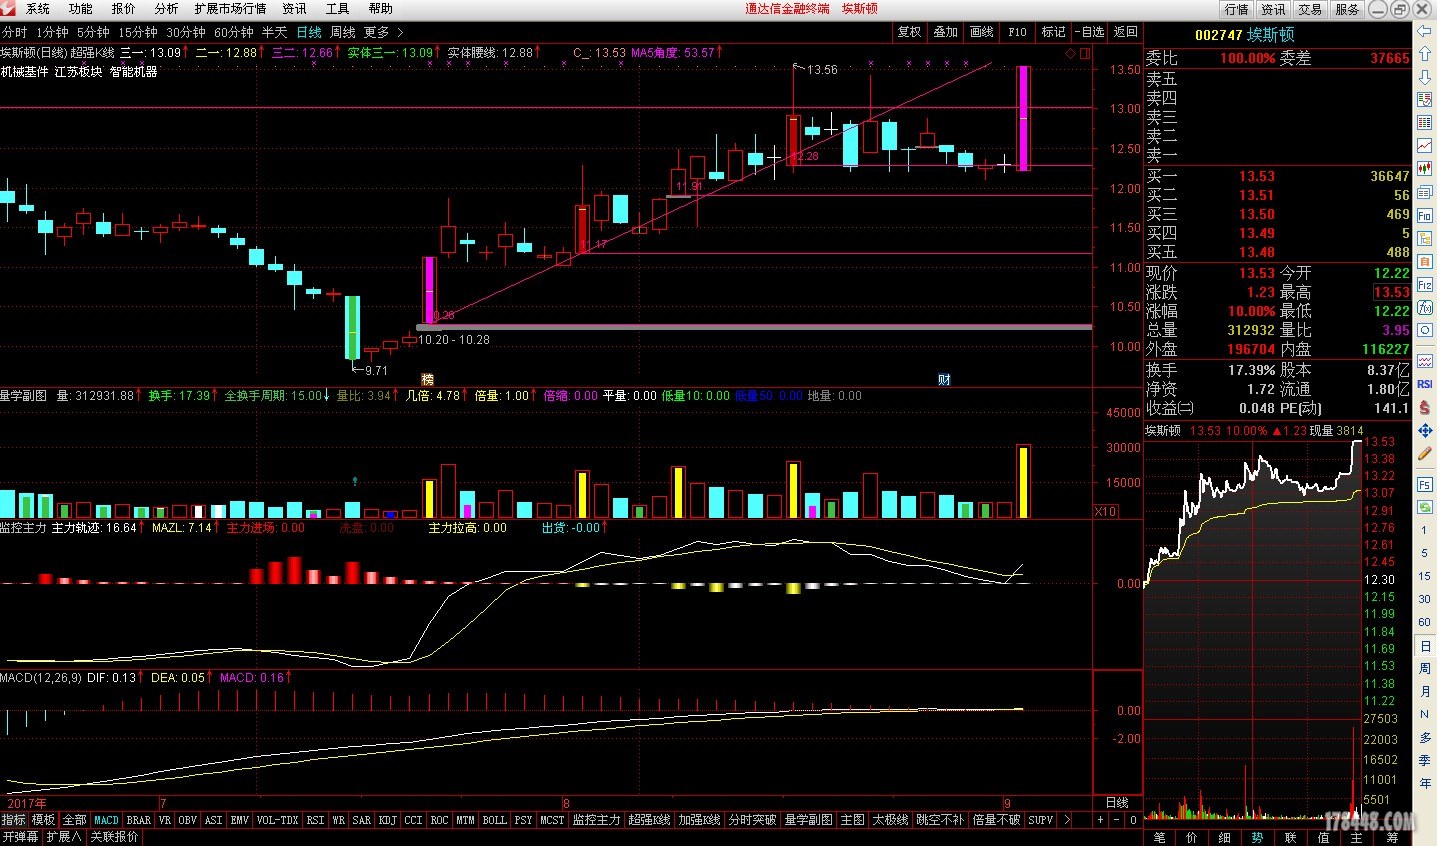Open the 模板 template selector

tap(43, 820)
